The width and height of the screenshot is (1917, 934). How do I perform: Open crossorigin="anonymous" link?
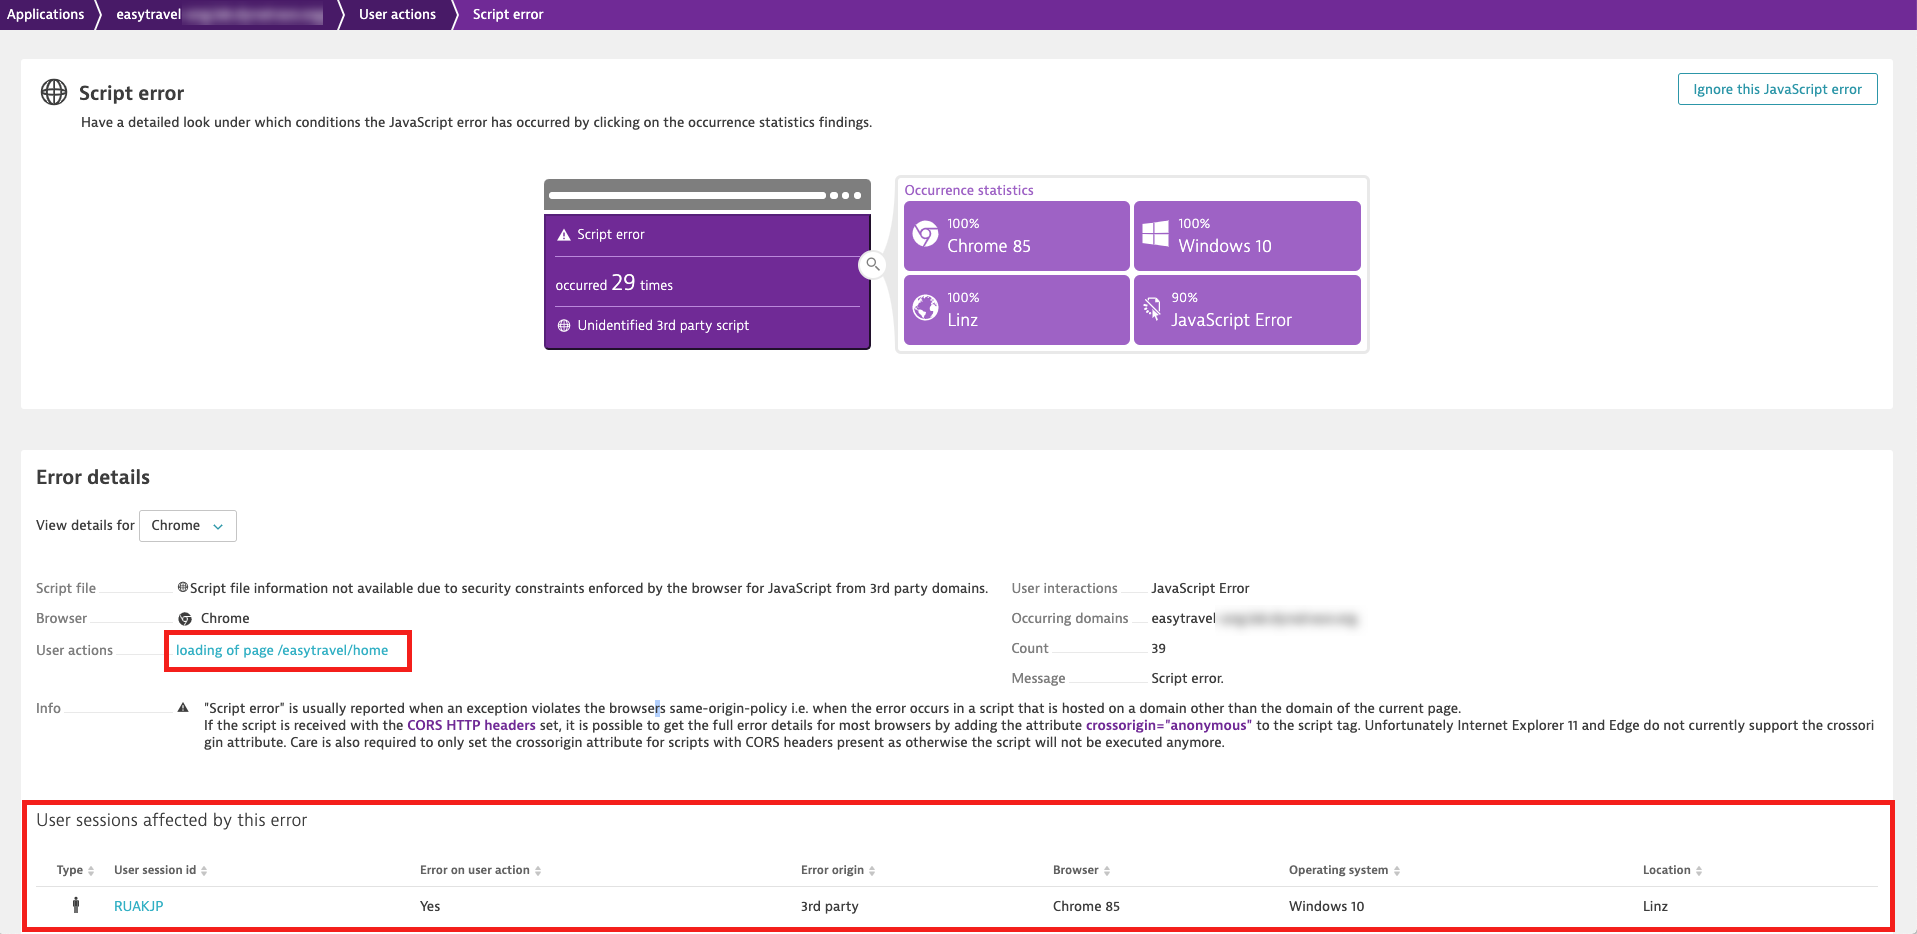(1168, 725)
